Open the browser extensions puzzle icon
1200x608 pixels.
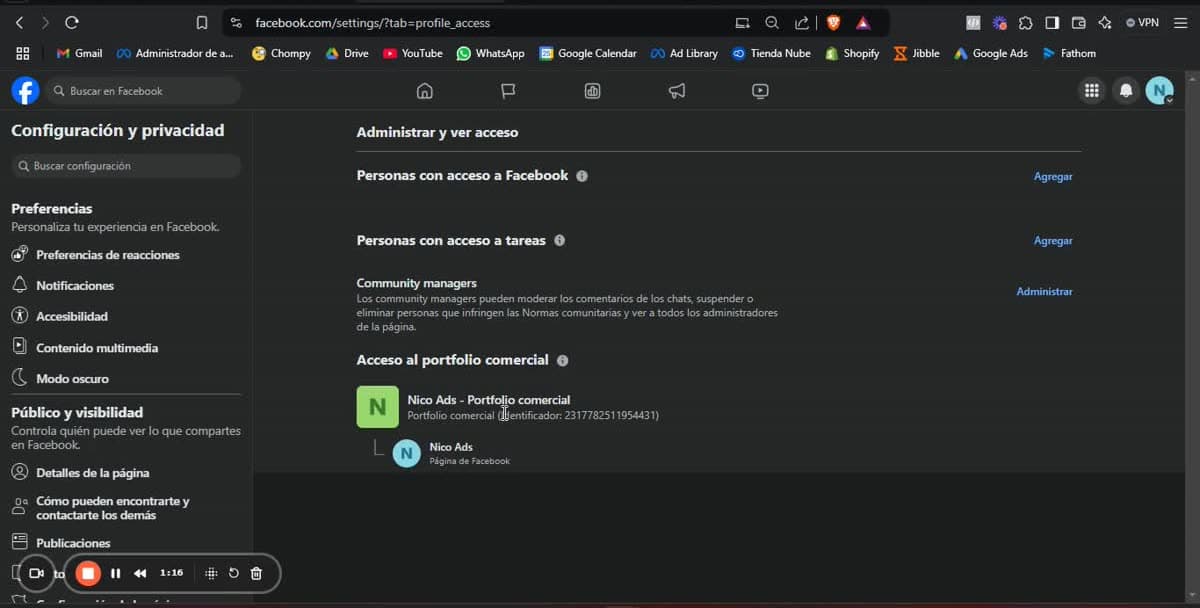point(1026,22)
